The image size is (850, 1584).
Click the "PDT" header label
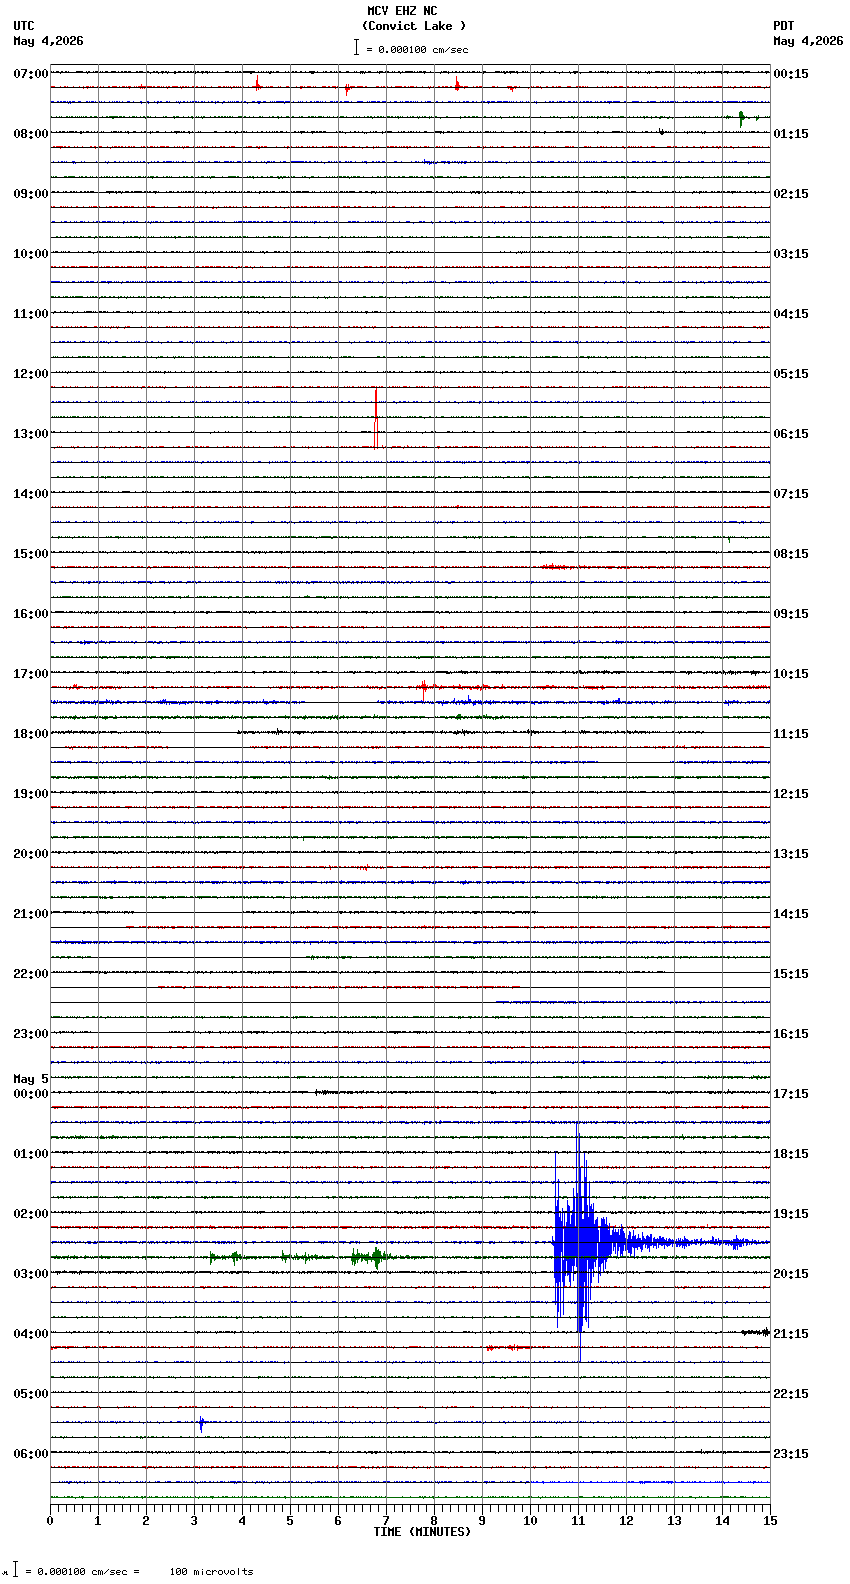[783, 26]
